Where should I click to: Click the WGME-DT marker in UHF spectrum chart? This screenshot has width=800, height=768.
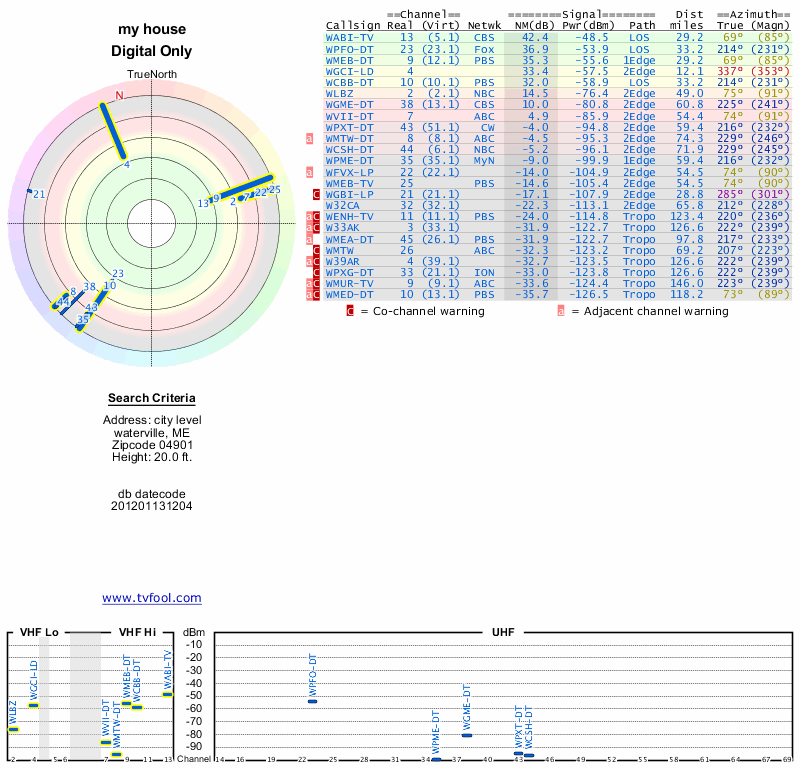[467, 735]
